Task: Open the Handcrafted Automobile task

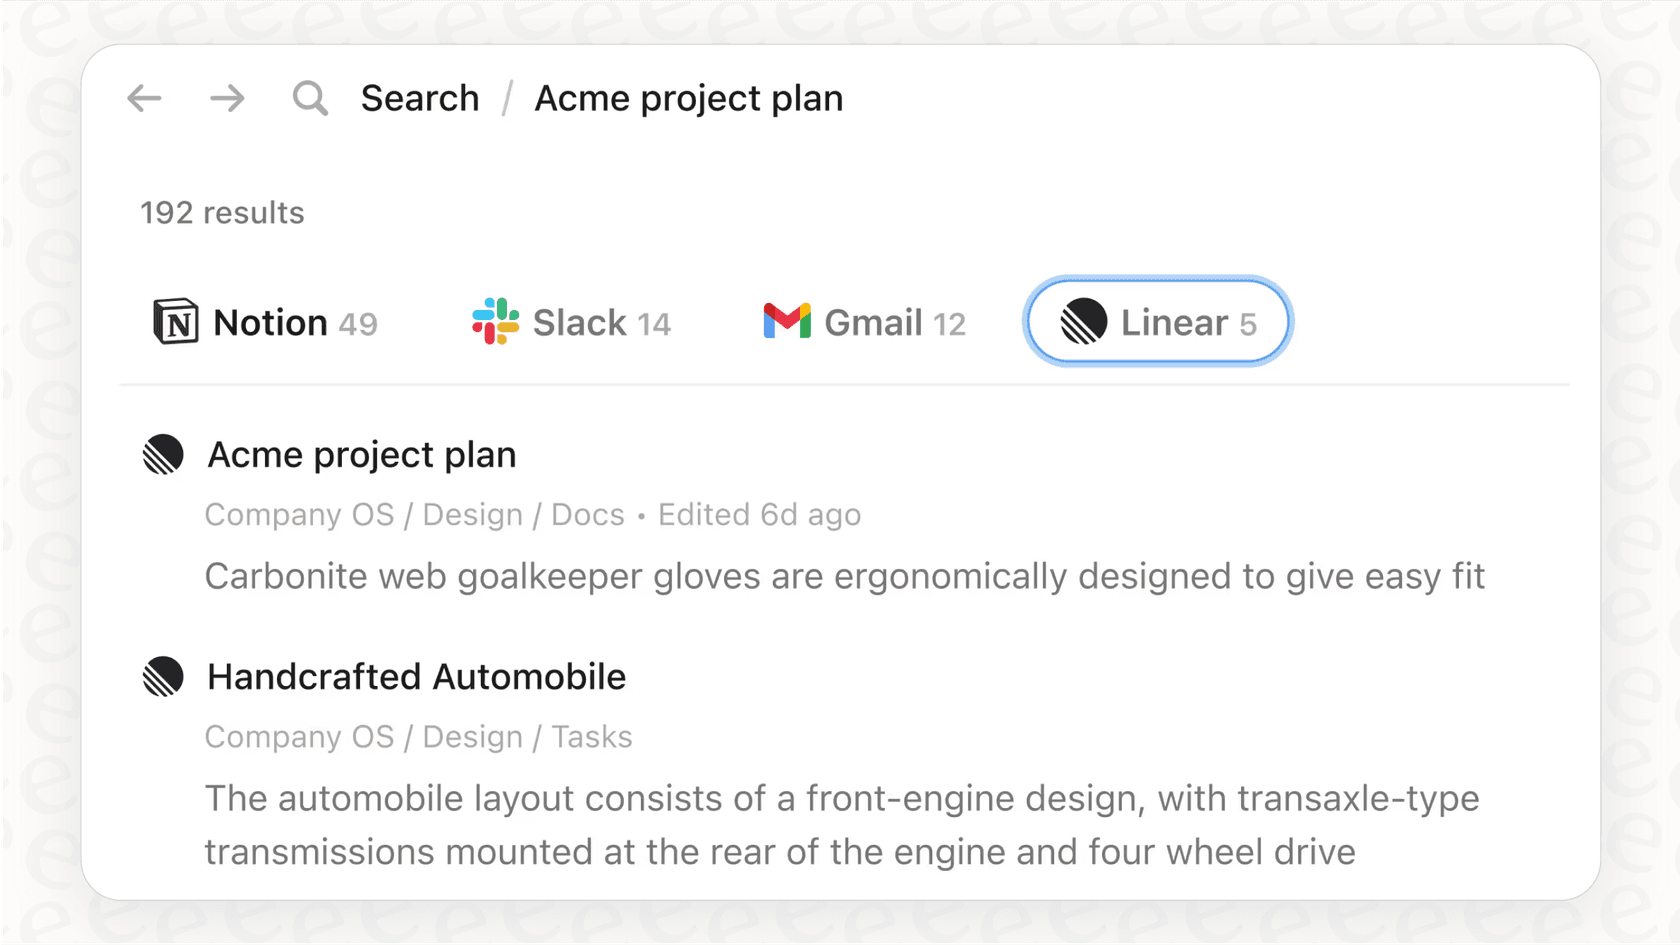Action: [416, 677]
